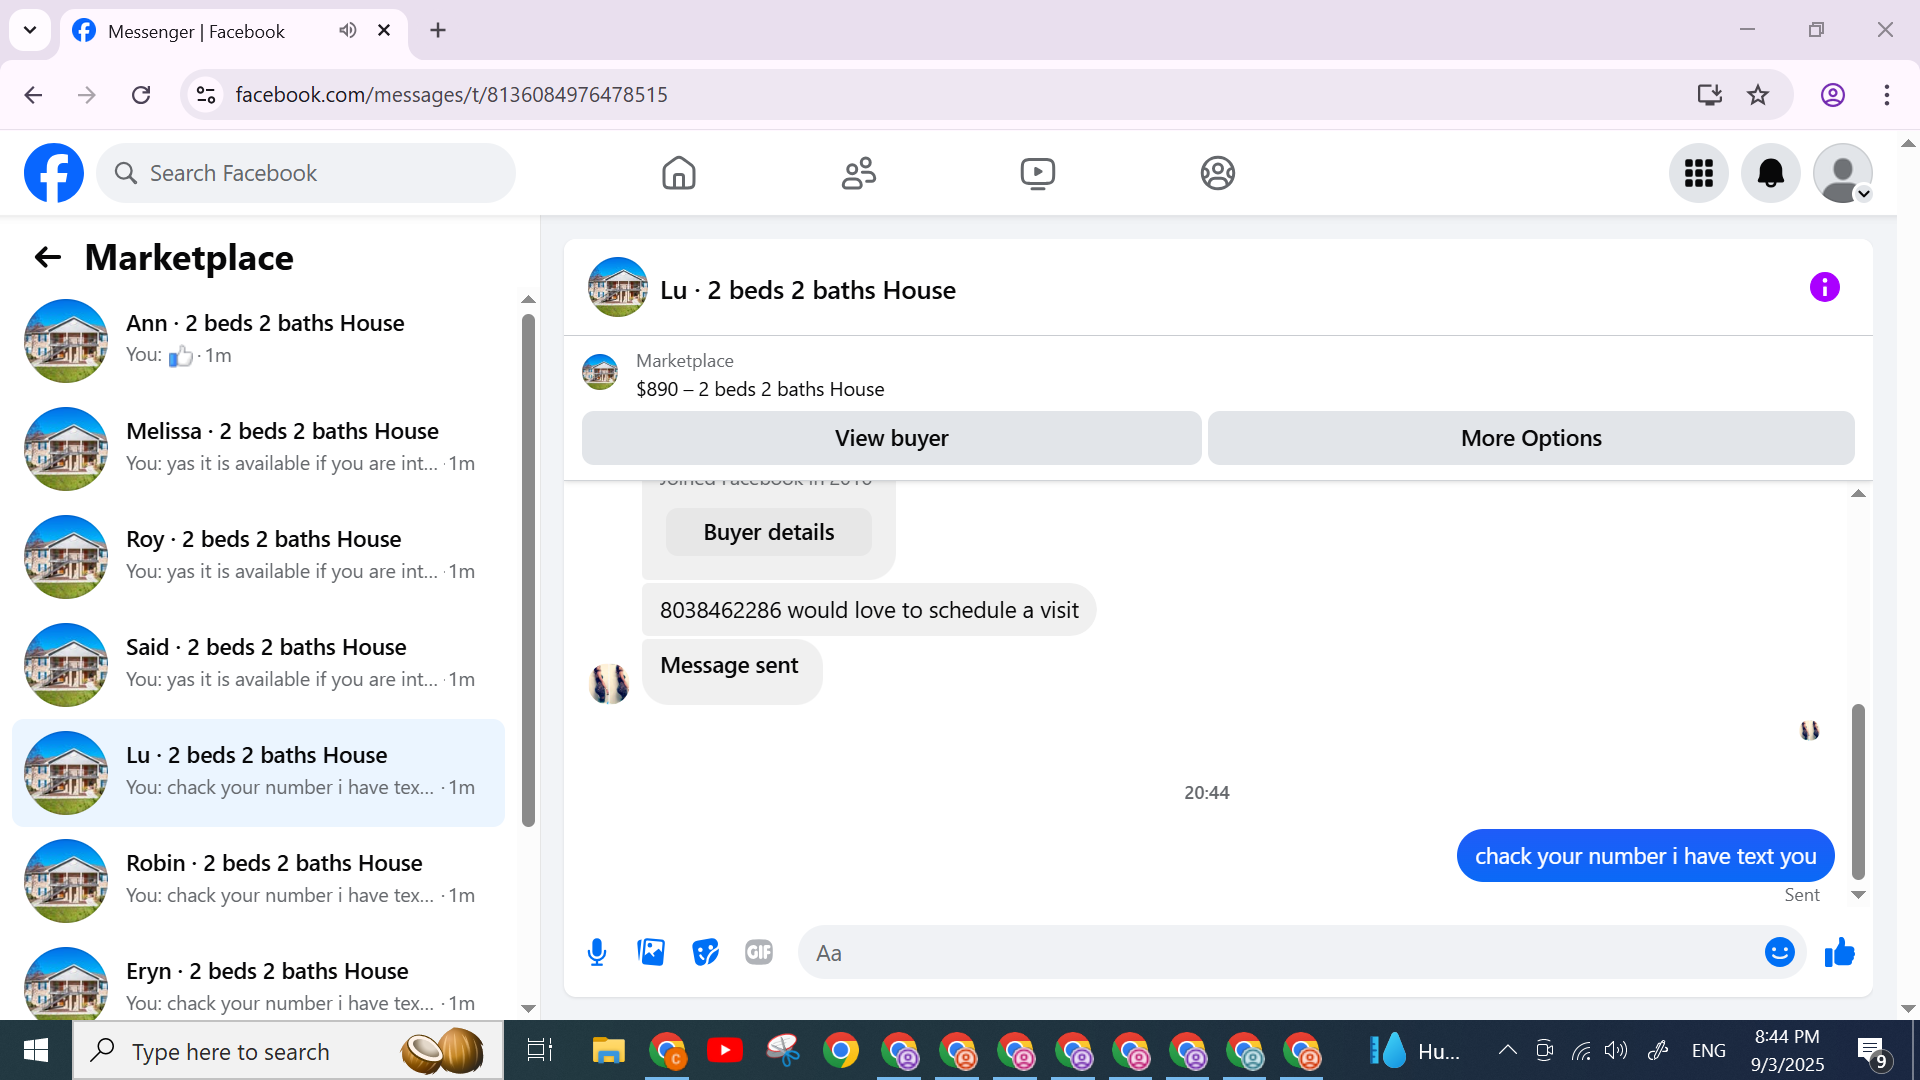Go back from Marketplace with arrow
This screenshot has width=1920, height=1080.
click(x=48, y=258)
